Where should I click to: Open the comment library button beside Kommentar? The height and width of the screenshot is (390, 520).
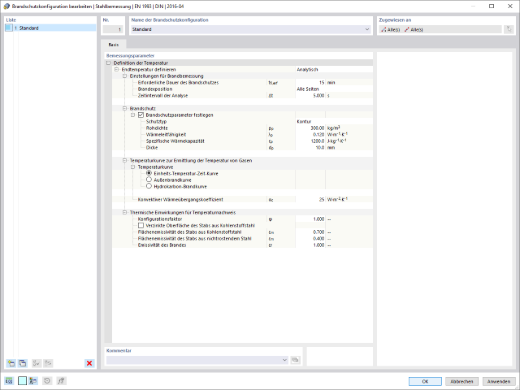point(295,360)
